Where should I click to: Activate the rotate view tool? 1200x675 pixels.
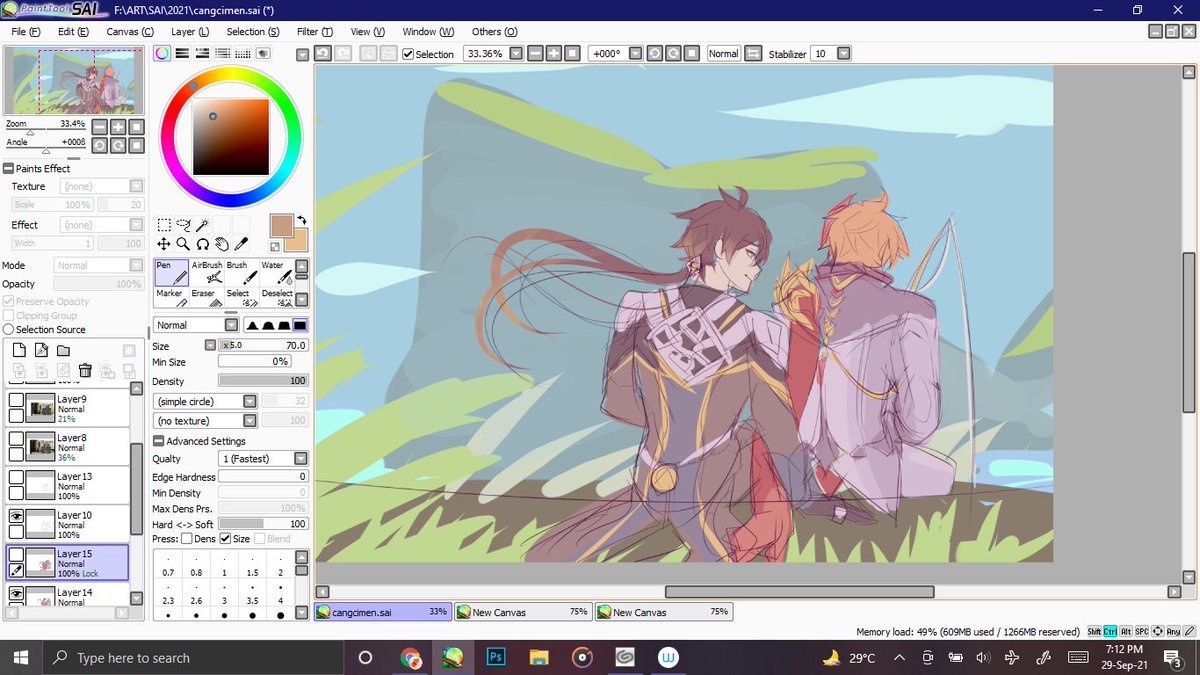[x=202, y=244]
